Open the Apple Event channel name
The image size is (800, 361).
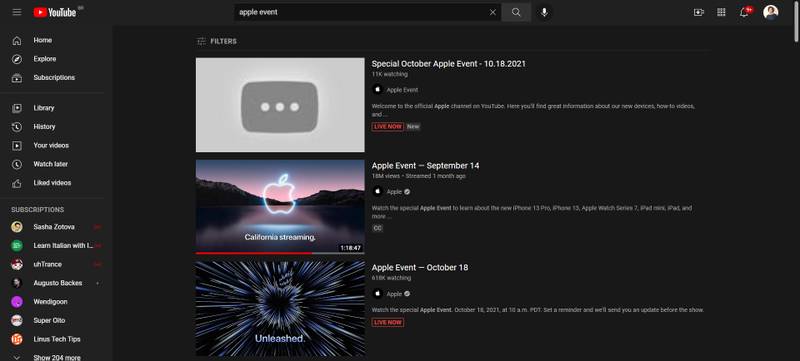tap(402, 90)
